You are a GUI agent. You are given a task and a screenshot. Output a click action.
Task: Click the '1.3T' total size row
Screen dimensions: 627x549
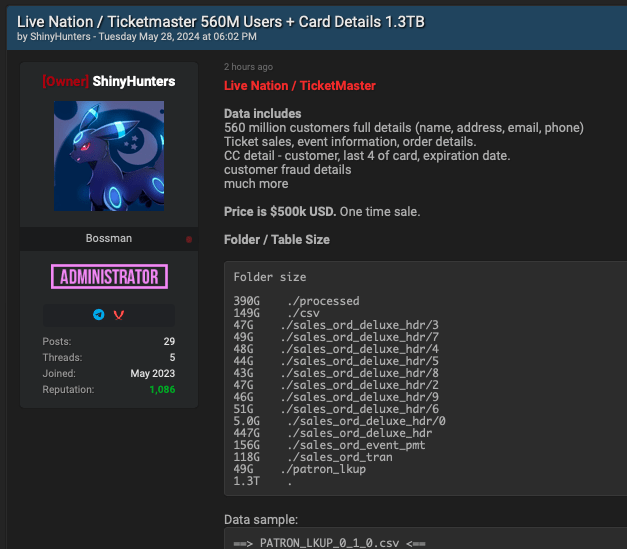coord(263,481)
